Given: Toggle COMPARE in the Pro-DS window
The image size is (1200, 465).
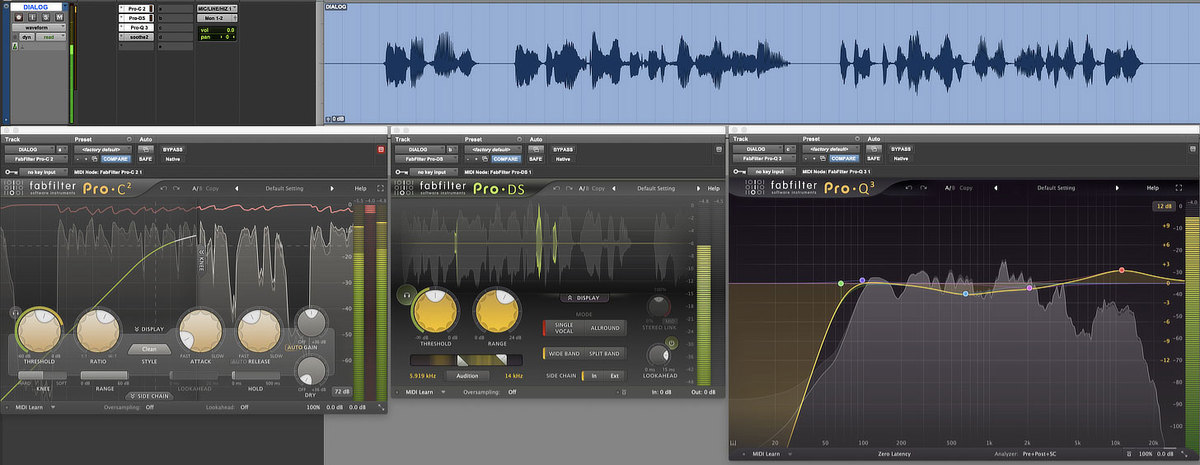Looking at the screenshot, I should 506,159.
